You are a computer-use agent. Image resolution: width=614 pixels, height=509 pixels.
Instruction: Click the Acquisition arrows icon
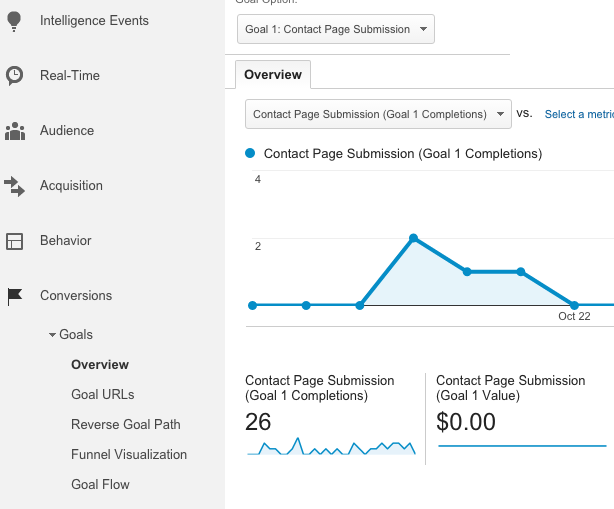tap(15, 186)
